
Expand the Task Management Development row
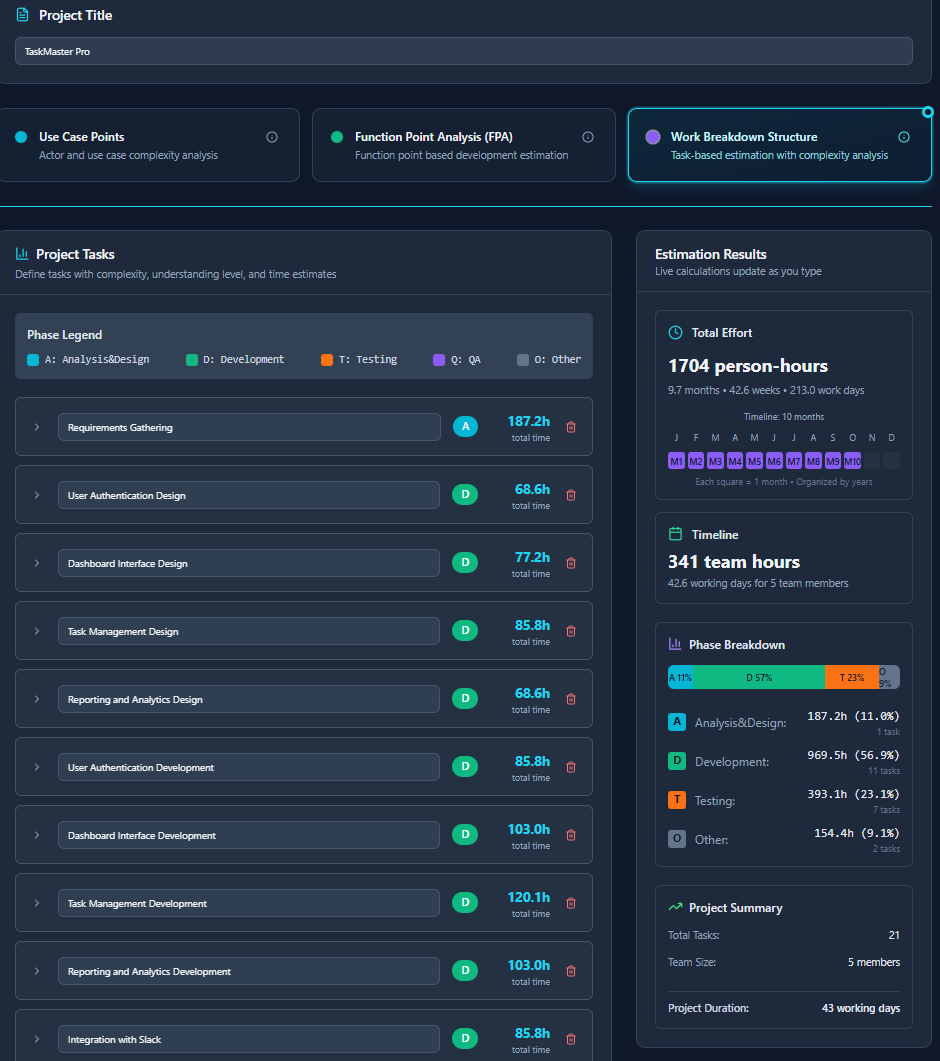[37, 903]
